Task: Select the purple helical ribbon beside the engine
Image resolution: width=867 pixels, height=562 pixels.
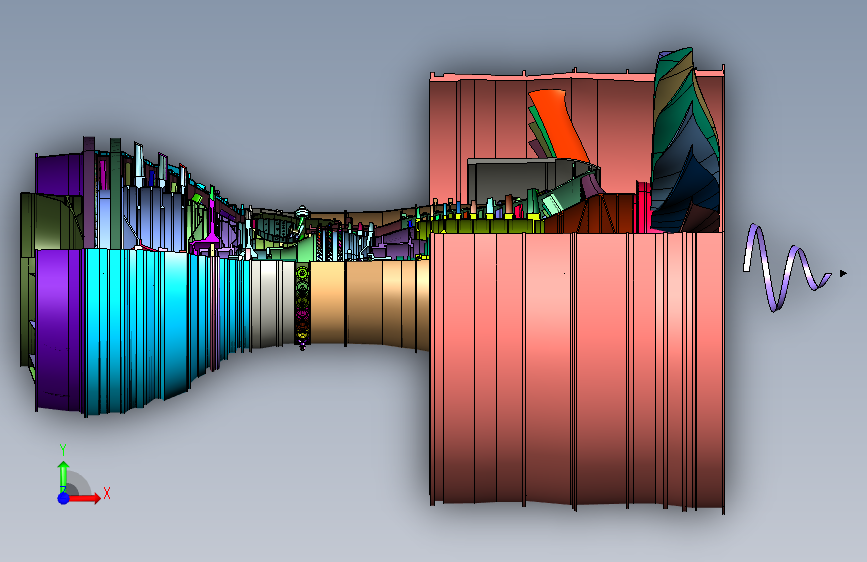Action: coord(786,267)
